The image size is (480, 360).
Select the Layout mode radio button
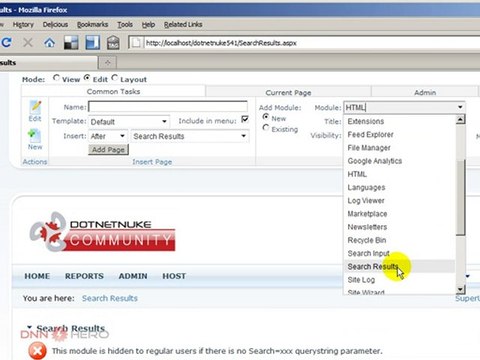[115, 78]
